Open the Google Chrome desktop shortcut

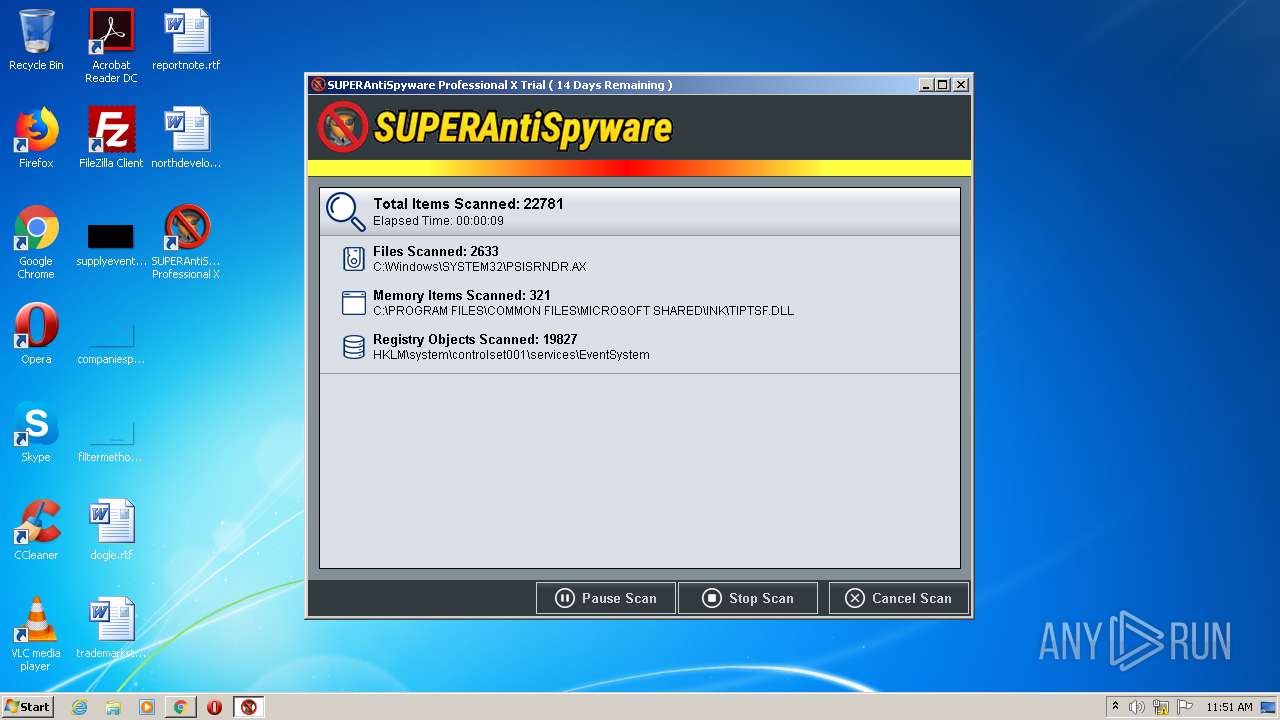click(x=36, y=242)
